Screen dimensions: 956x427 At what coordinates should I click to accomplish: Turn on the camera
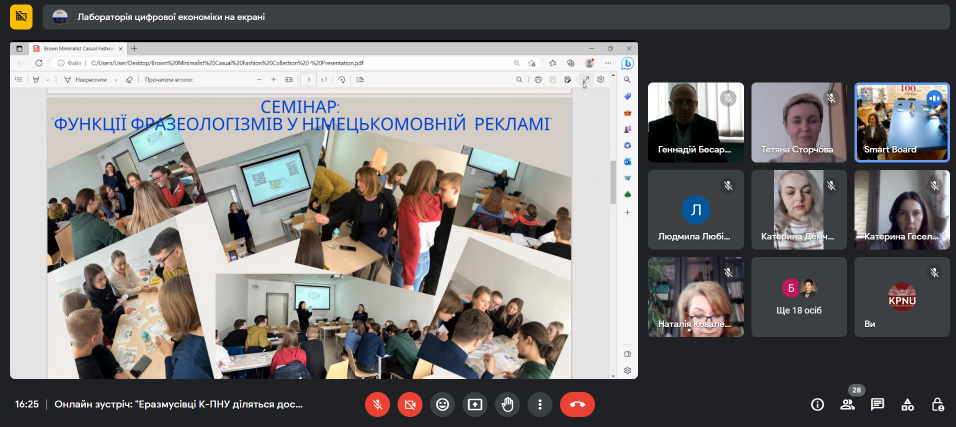[x=409, y=405]
